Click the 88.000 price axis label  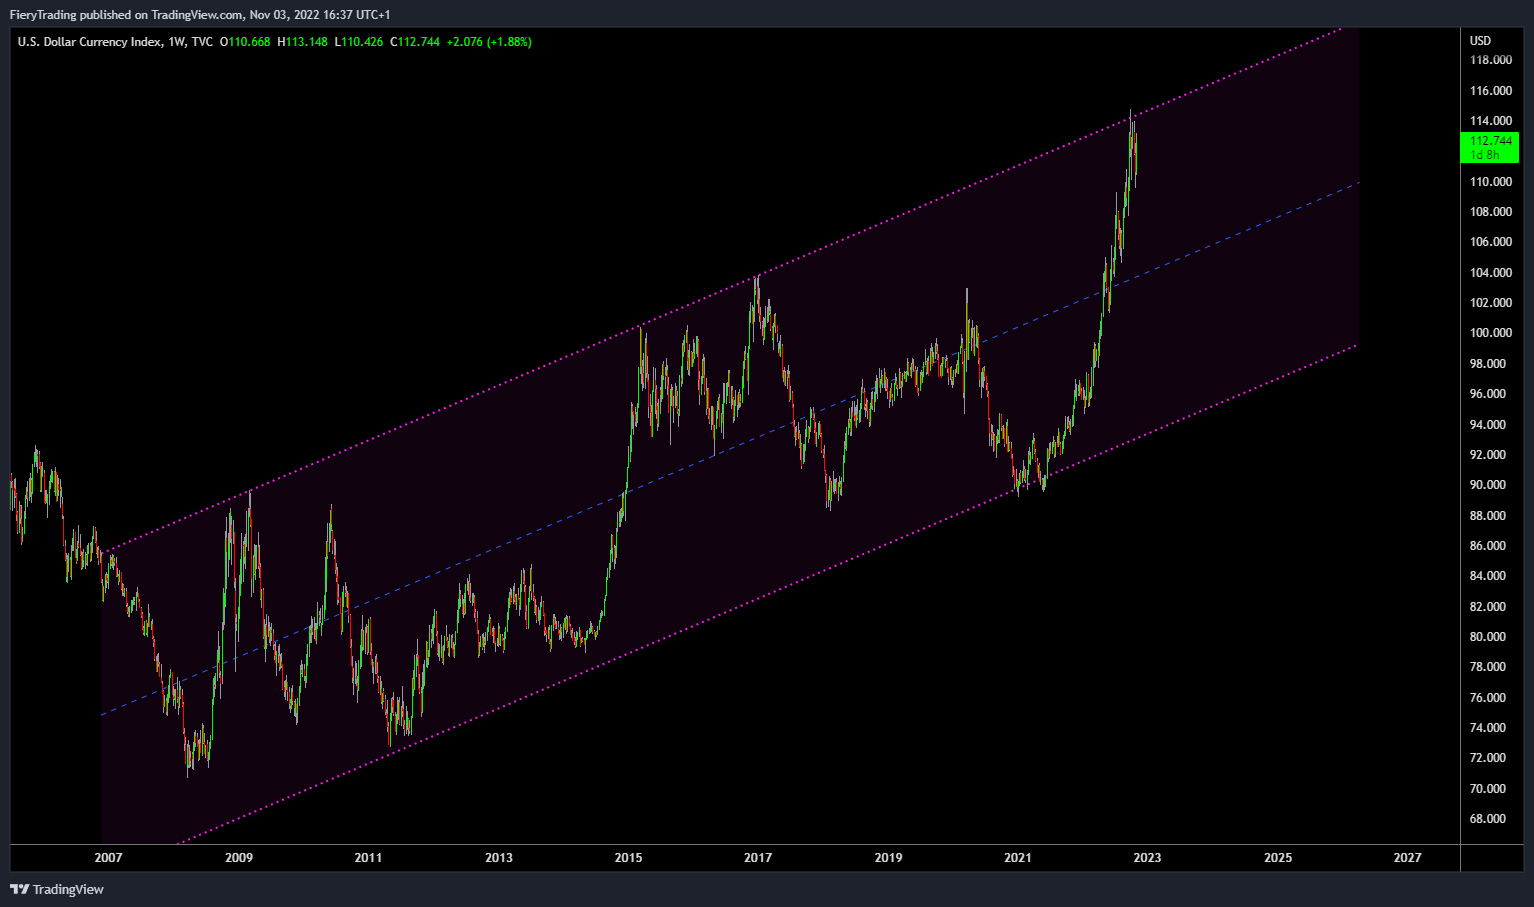(x=1490, y=516)
